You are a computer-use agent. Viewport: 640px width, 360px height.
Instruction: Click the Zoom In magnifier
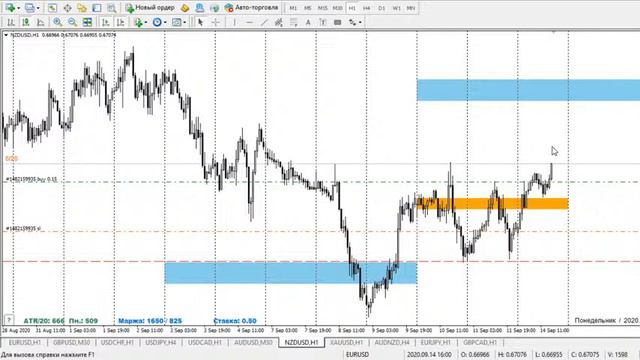(58, 22)
